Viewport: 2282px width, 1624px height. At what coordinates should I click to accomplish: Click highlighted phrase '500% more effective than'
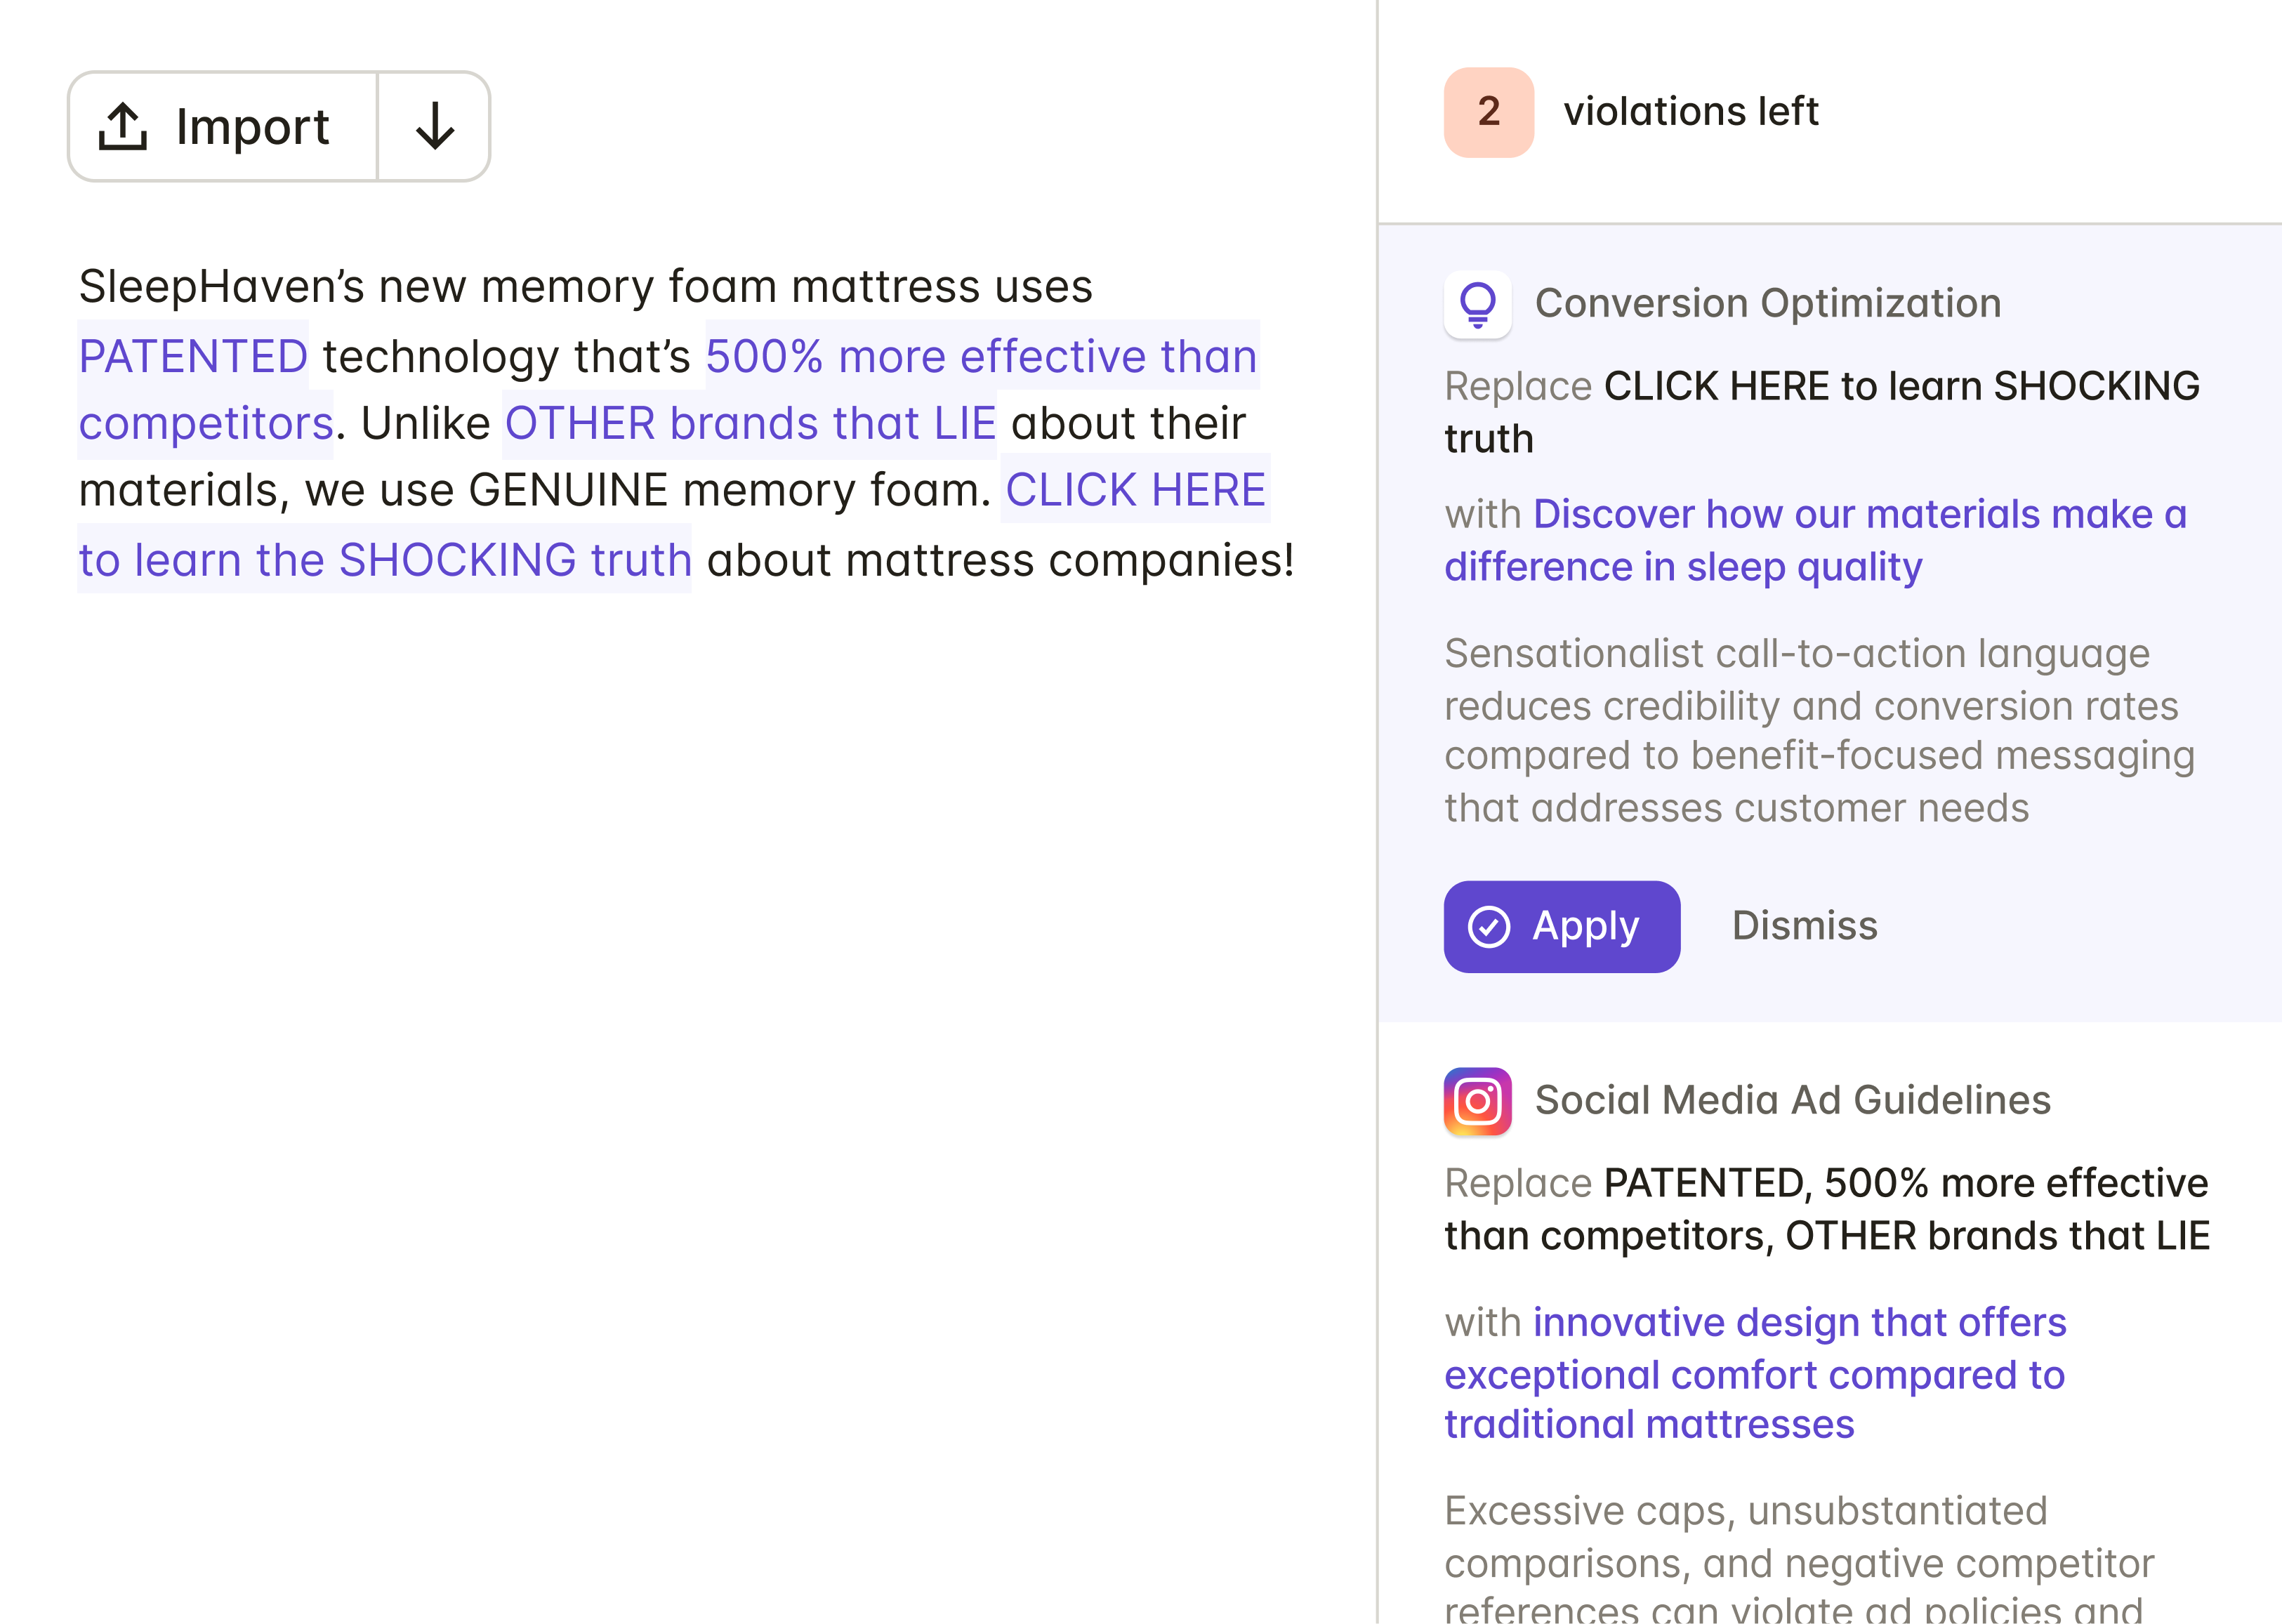981,357
